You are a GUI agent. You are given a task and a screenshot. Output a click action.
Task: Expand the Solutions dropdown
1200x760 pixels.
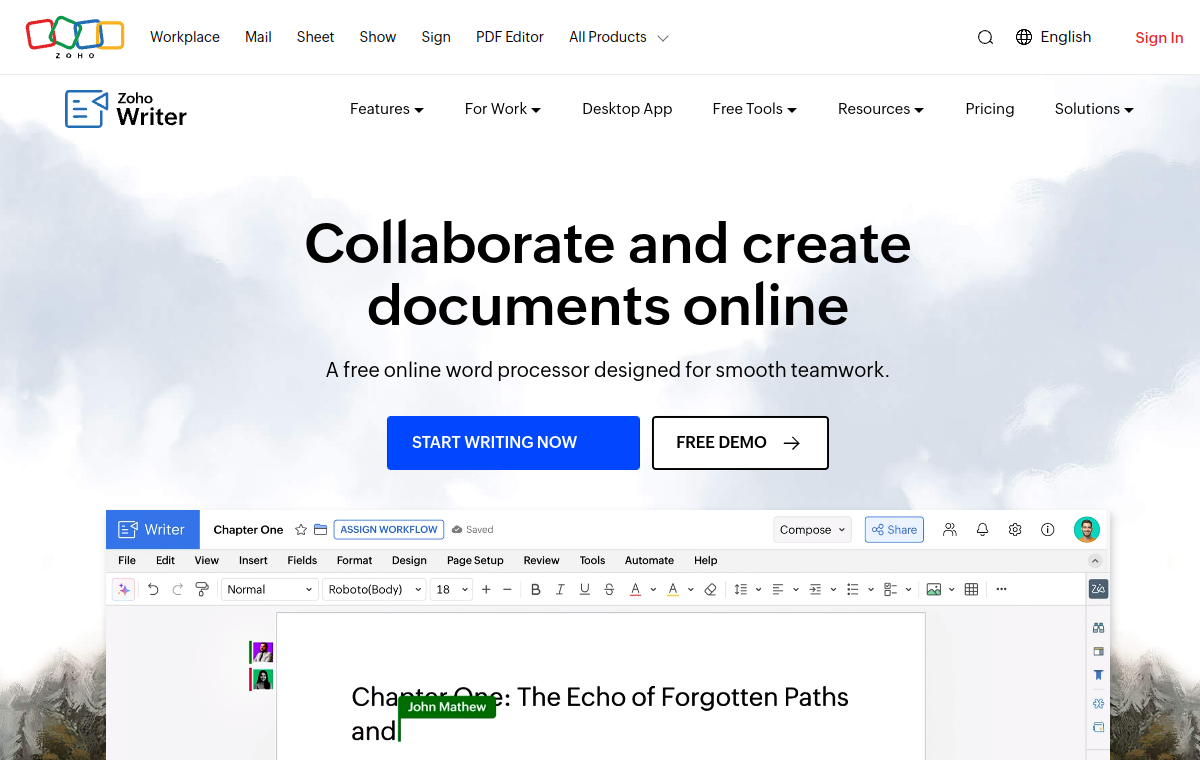click(1094, 109)
